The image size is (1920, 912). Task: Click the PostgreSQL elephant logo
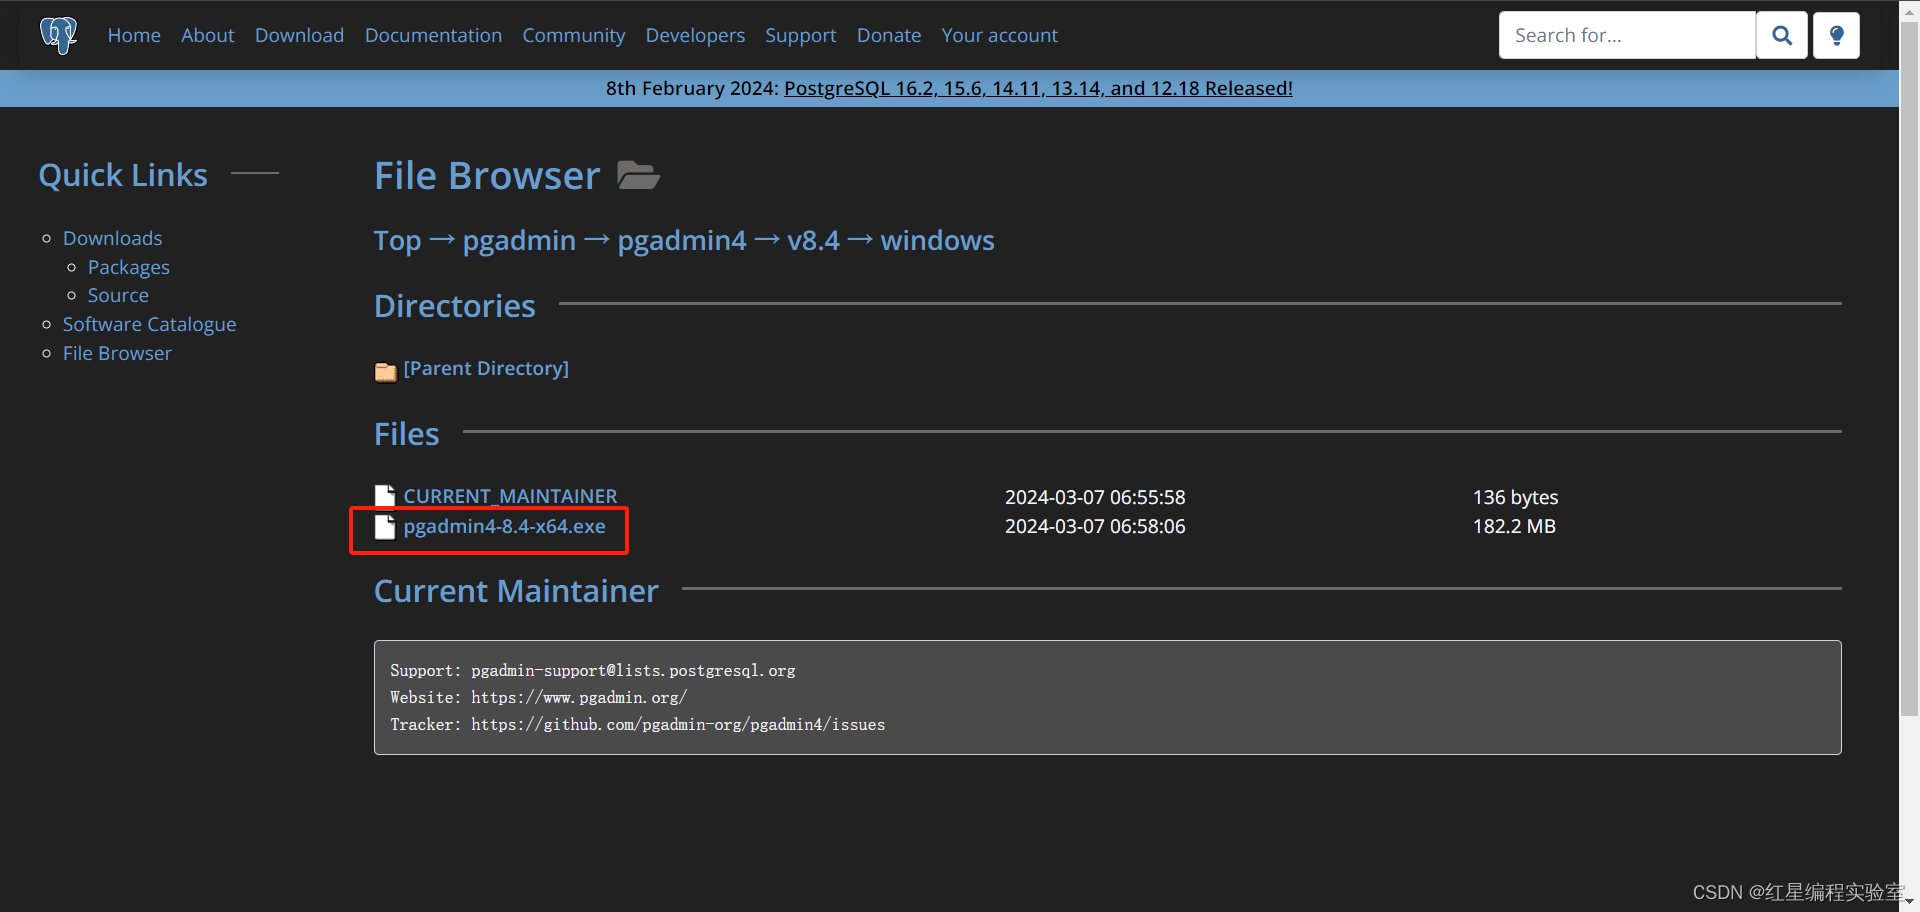click(58, 35)
